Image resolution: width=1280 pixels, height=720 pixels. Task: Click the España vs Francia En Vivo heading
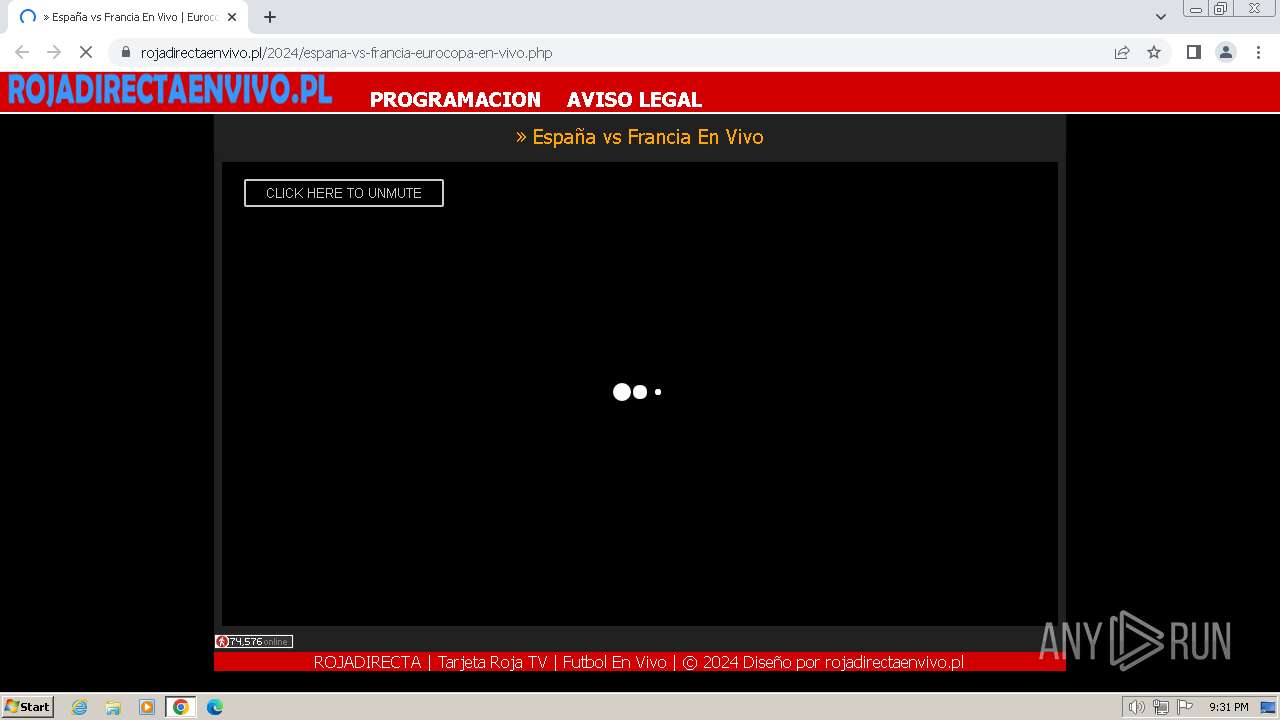pyautogui.click(x=640, y=137)
